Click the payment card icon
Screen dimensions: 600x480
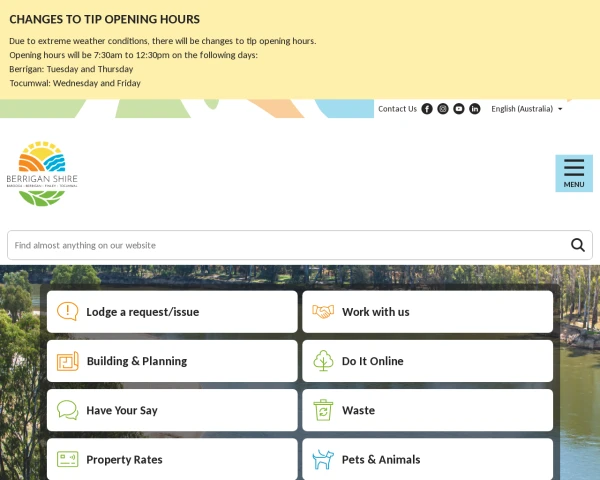[x=68, y=459]
